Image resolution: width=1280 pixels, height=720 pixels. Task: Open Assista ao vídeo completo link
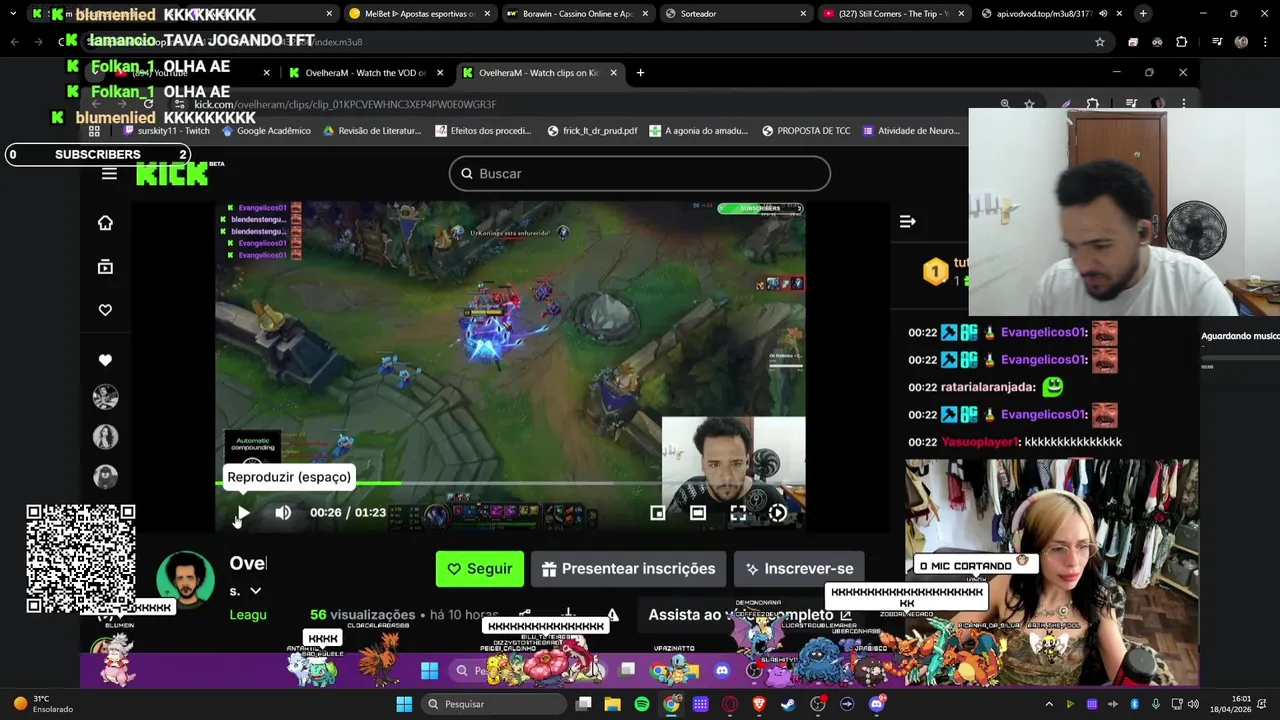pos(748,615)
